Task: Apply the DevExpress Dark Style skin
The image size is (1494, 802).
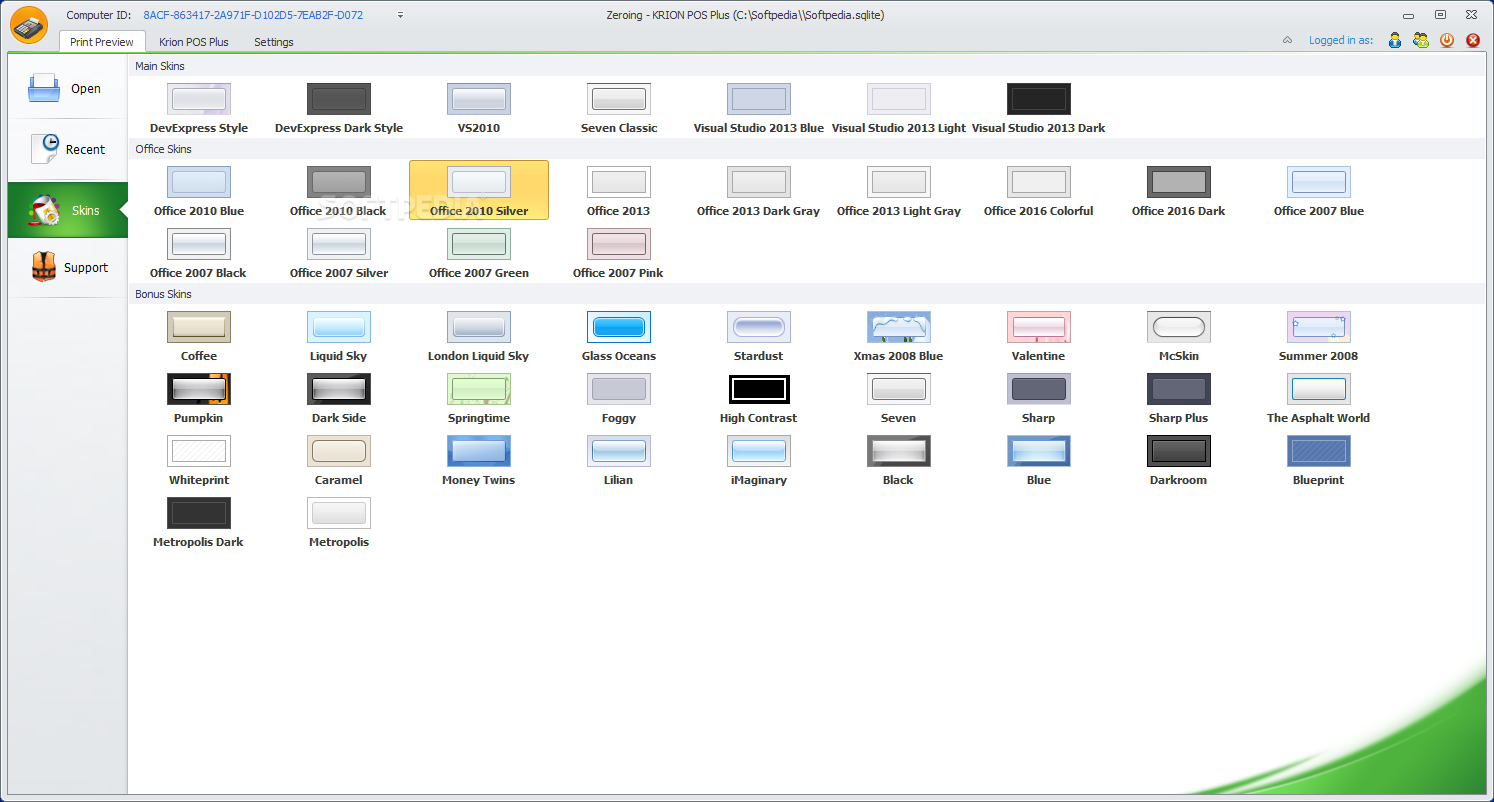Action: pos(339,108)
